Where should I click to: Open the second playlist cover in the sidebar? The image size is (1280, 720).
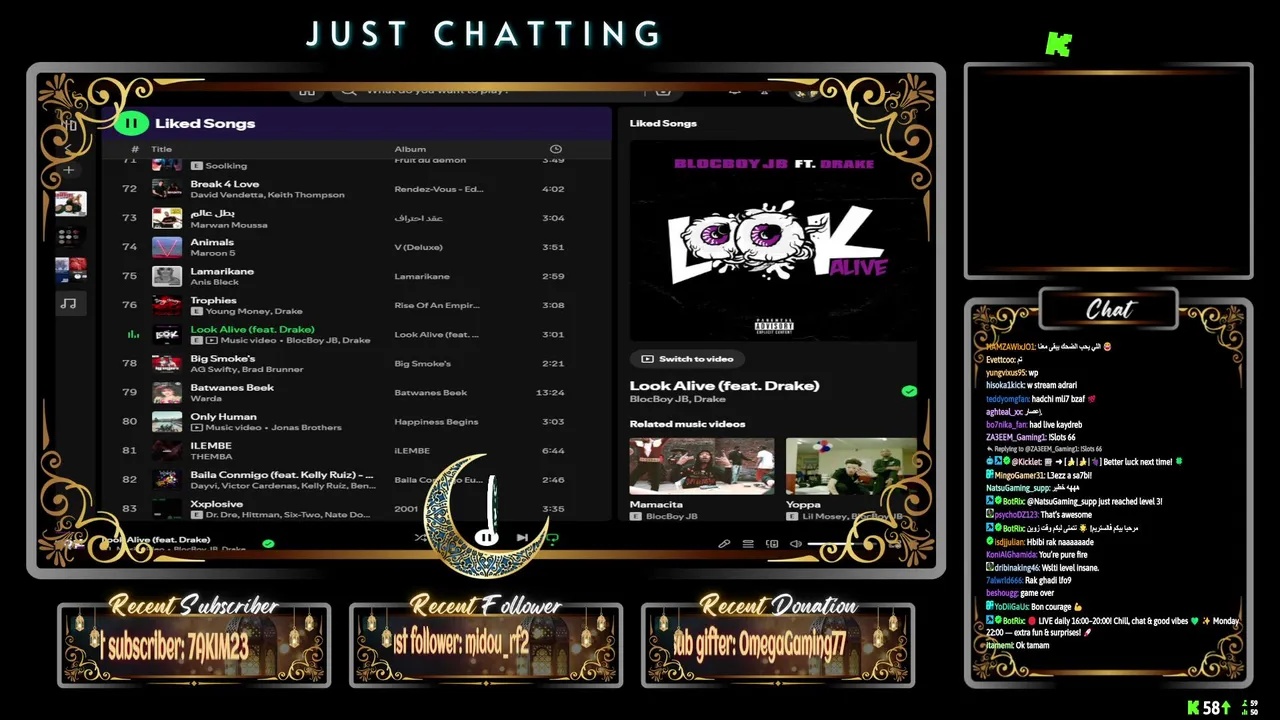coord(70,237)
